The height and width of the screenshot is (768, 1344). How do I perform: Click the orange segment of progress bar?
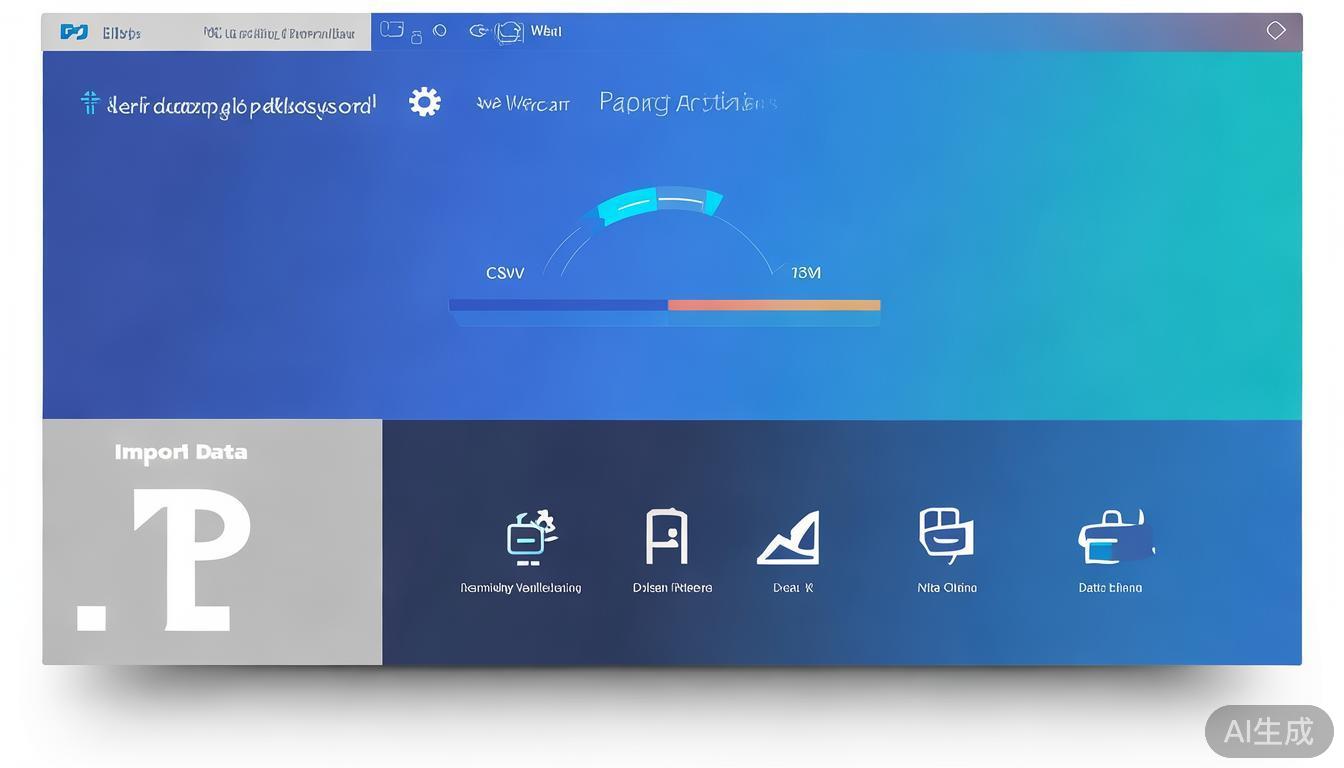[x=774, y=305]
